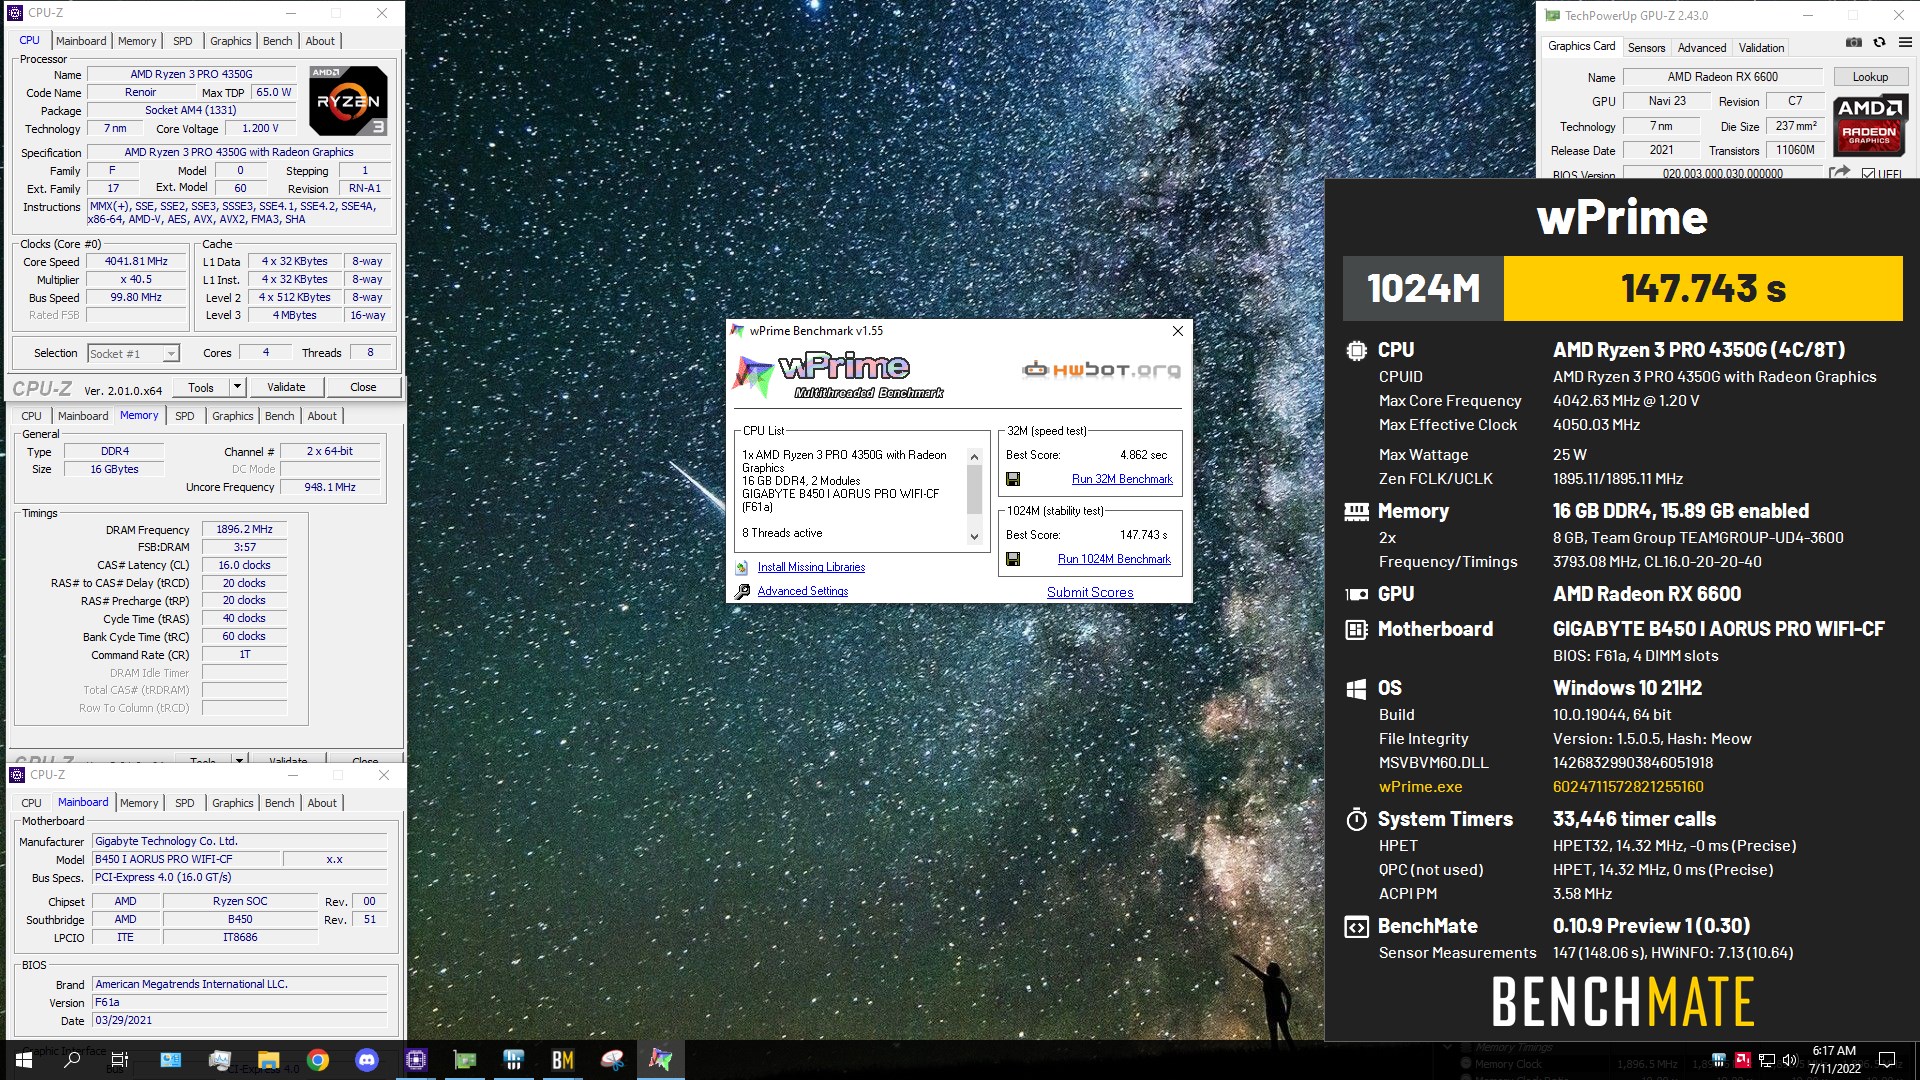Screen dimensions: 1920x1080
Task: Click the Uncore Frequency value 948.1 MHz
Action: pyautogui.click(x=330, y=487)
